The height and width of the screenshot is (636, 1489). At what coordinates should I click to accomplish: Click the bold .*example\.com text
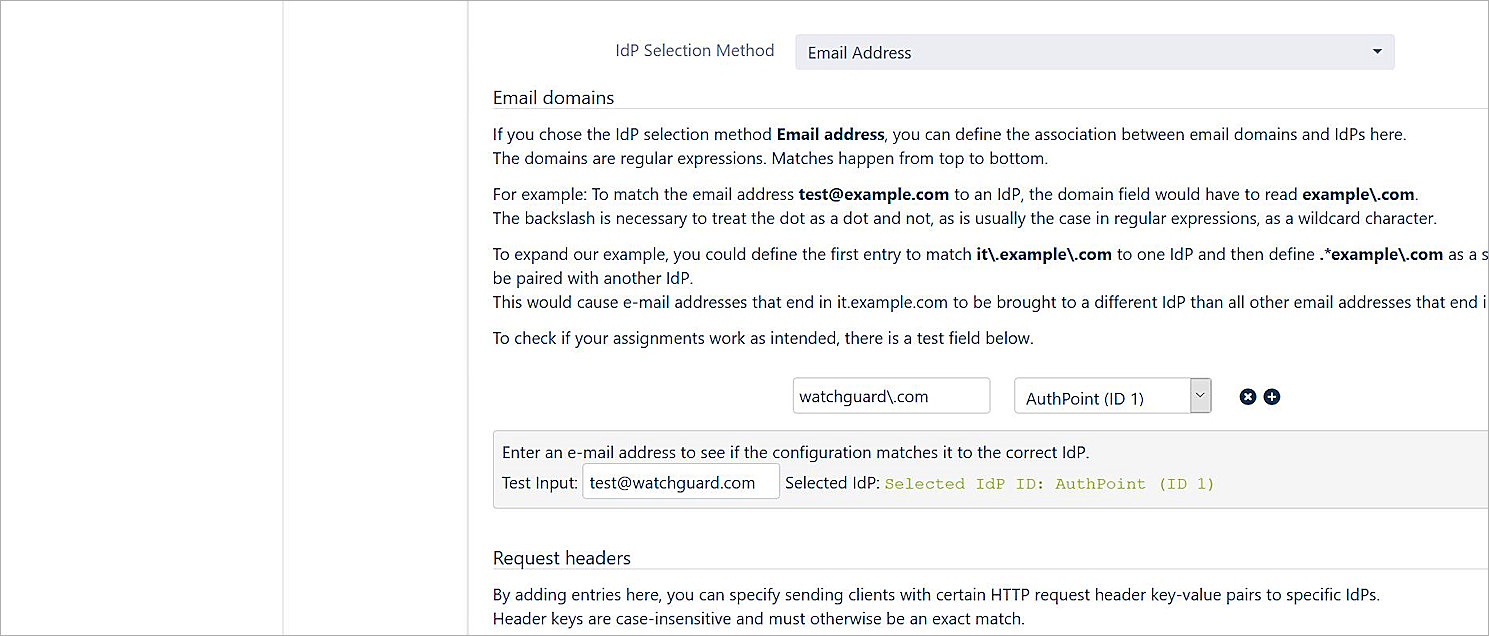point(1380,254)
